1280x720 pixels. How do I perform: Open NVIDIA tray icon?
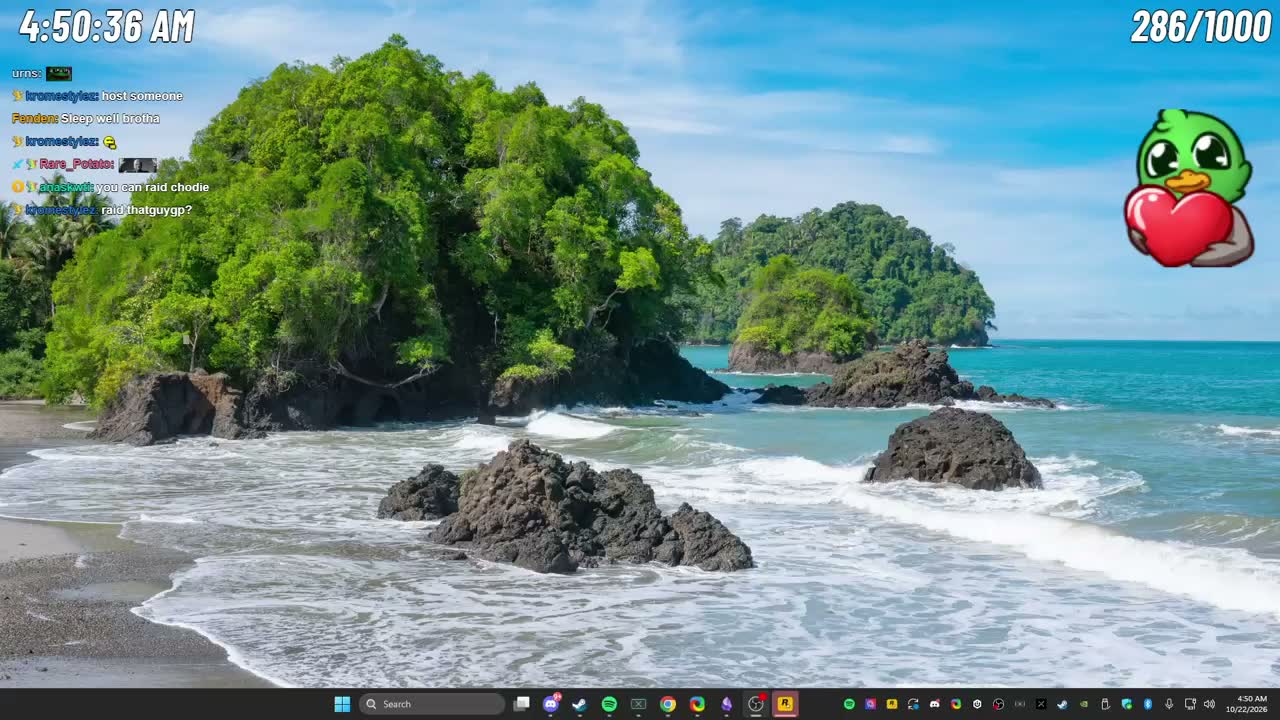1084,704
